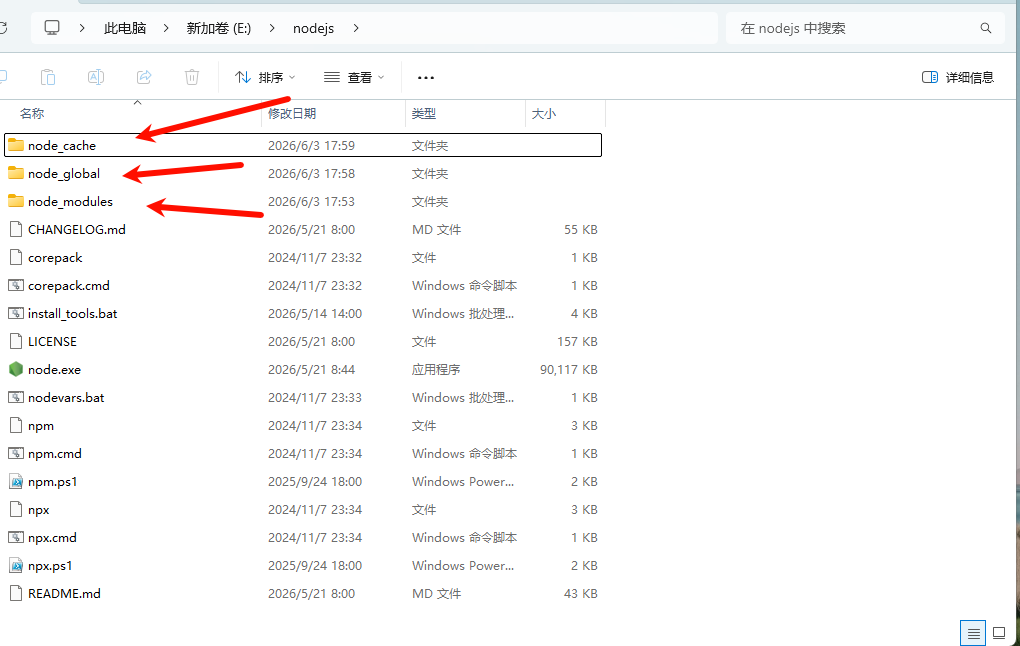This screenshot has width=1020, height=646.
Task: Open the View (查看) dropdown
Action: 354,77
